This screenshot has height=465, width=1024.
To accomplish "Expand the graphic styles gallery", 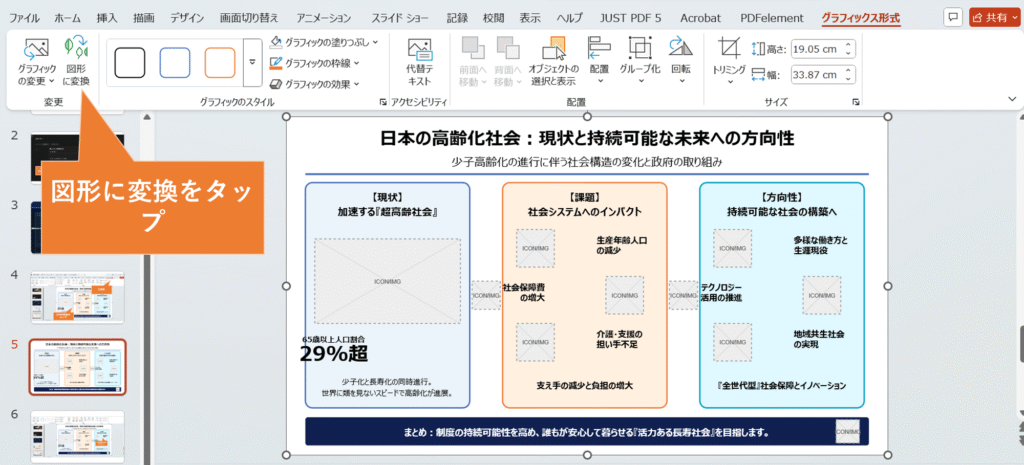I will (251, 63).
